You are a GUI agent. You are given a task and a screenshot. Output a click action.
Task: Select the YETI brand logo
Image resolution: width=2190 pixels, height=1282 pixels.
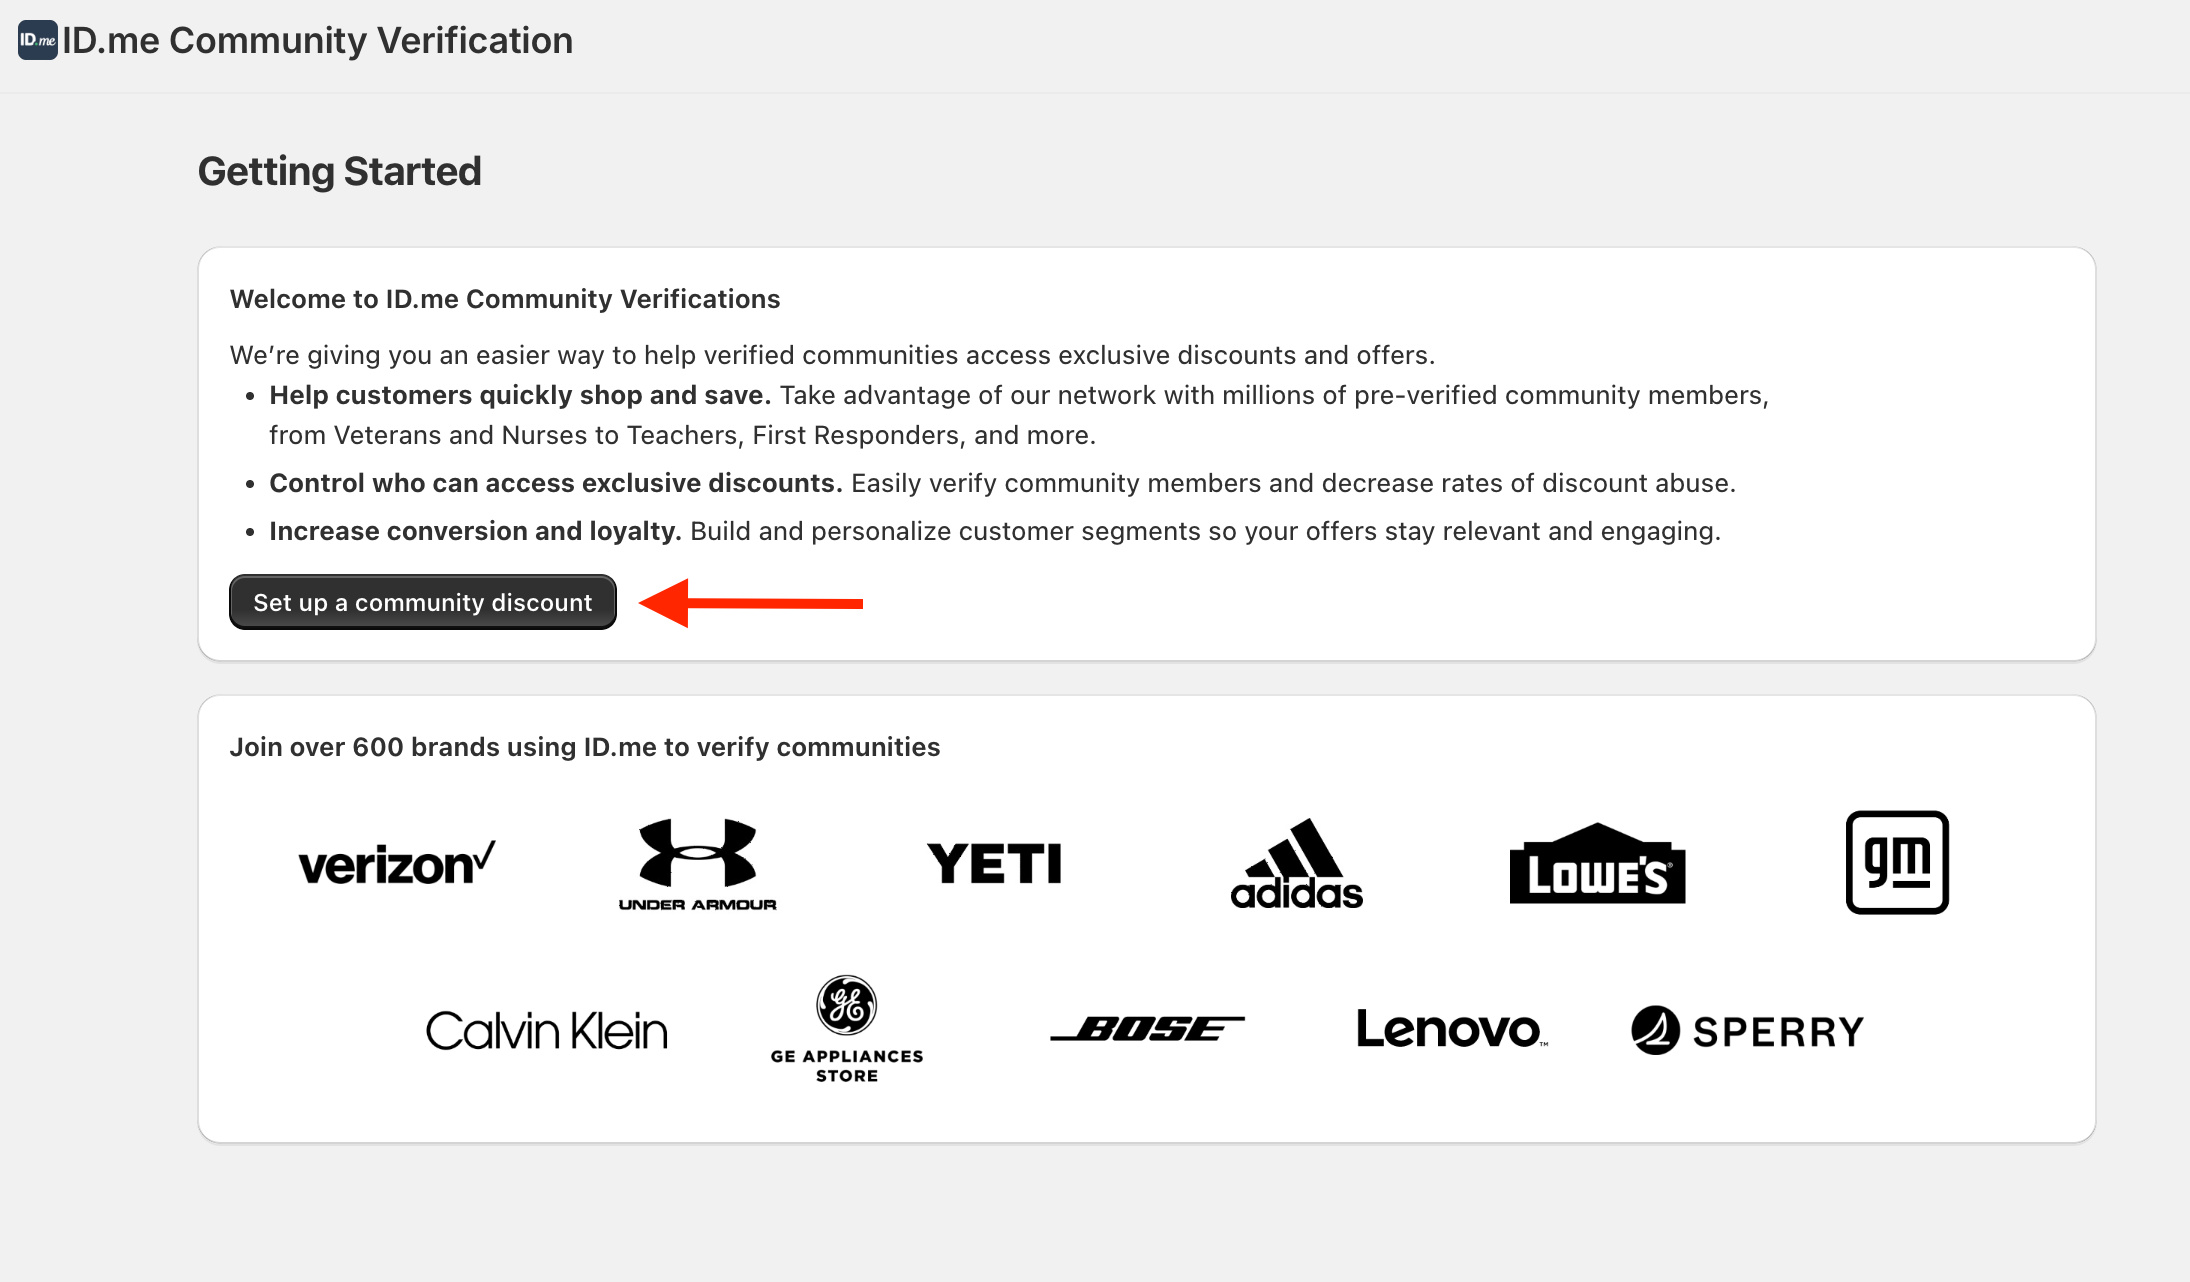tap(995, 862)
